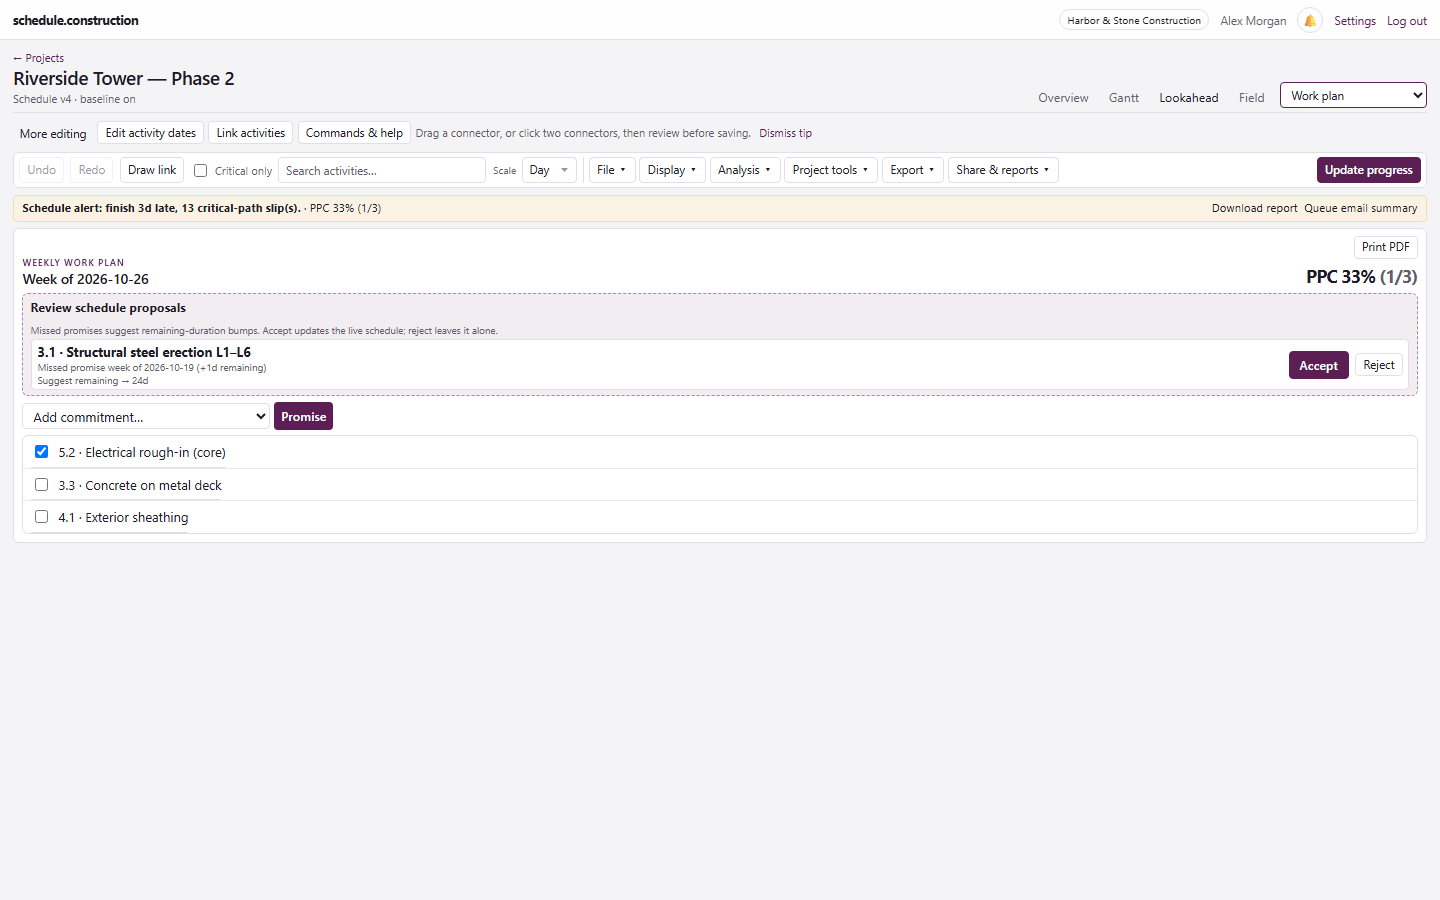Viewport: 1440px width, 900px height.
Task: Click the Update progress button
Action: (x=1369, y=170)
